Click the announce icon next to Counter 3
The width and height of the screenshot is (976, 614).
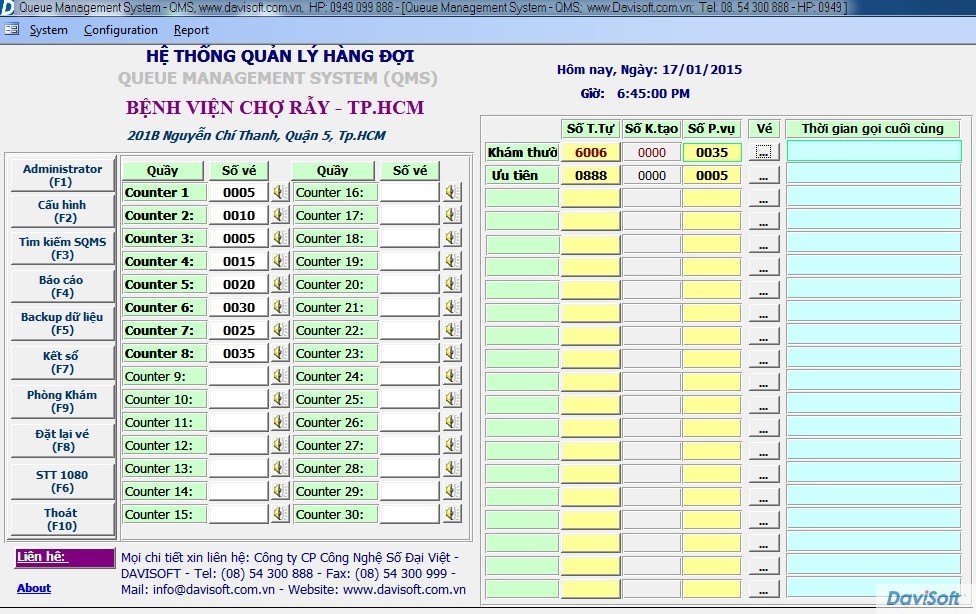[x=279, y=238]
